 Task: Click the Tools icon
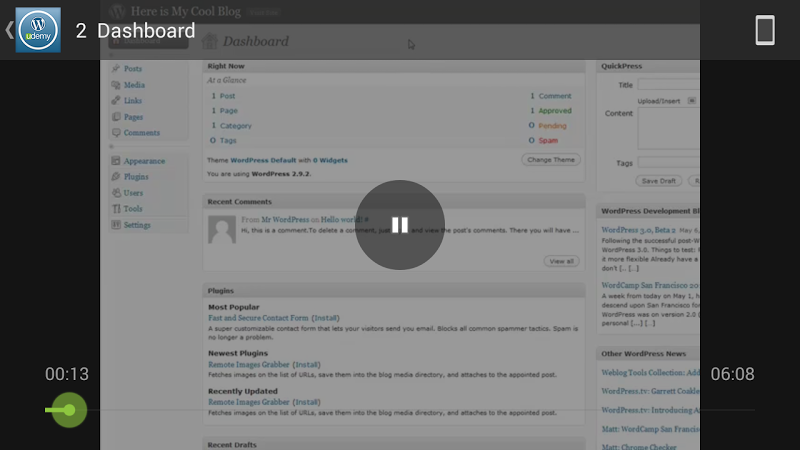click(x=116, y=209)
